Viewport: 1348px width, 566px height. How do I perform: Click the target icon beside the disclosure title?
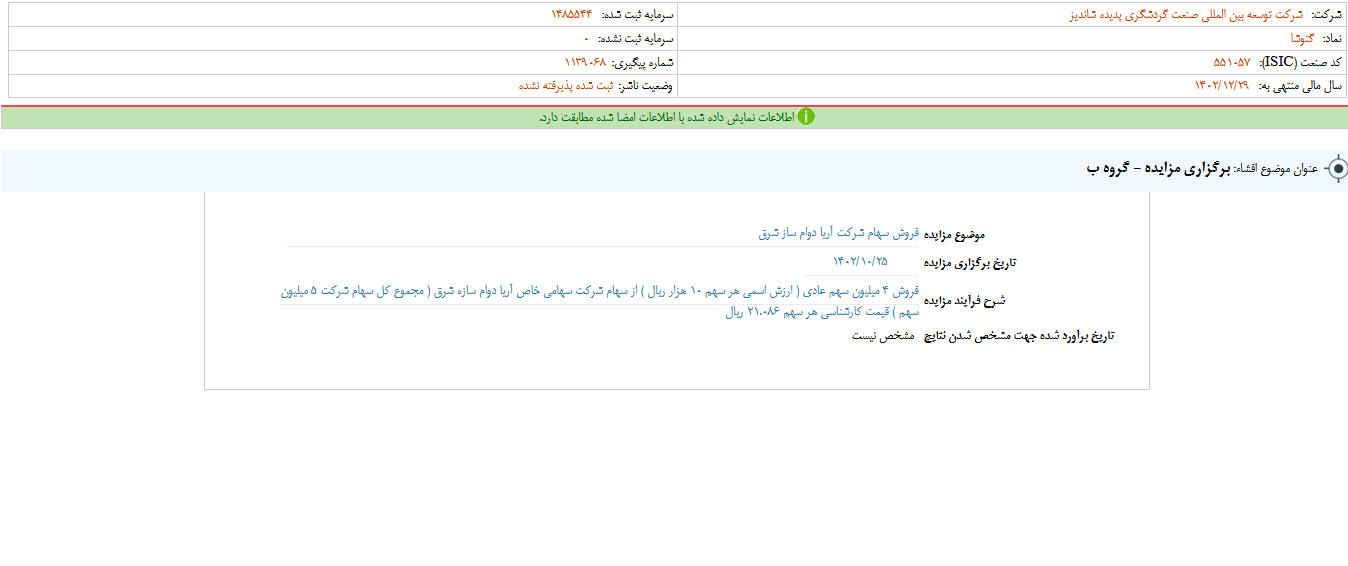1335,169
